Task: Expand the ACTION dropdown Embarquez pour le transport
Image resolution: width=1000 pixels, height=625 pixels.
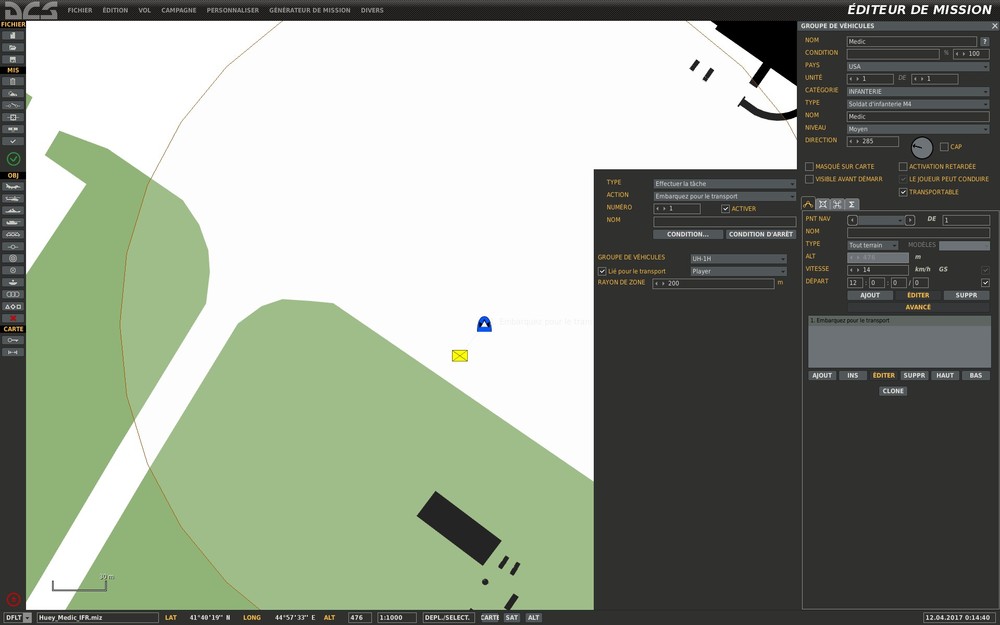Action: pyautogui.click(x=724, y=196)
